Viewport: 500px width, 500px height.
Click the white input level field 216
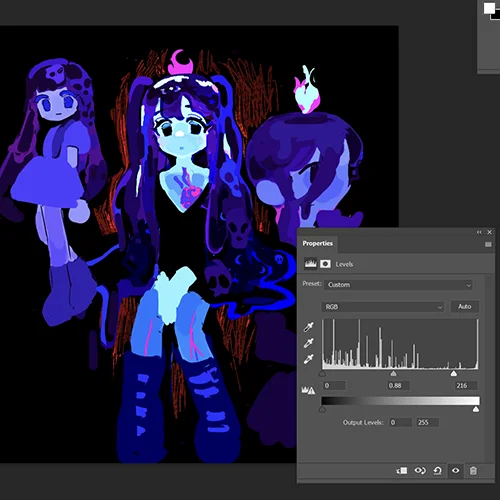pos(466,386)
